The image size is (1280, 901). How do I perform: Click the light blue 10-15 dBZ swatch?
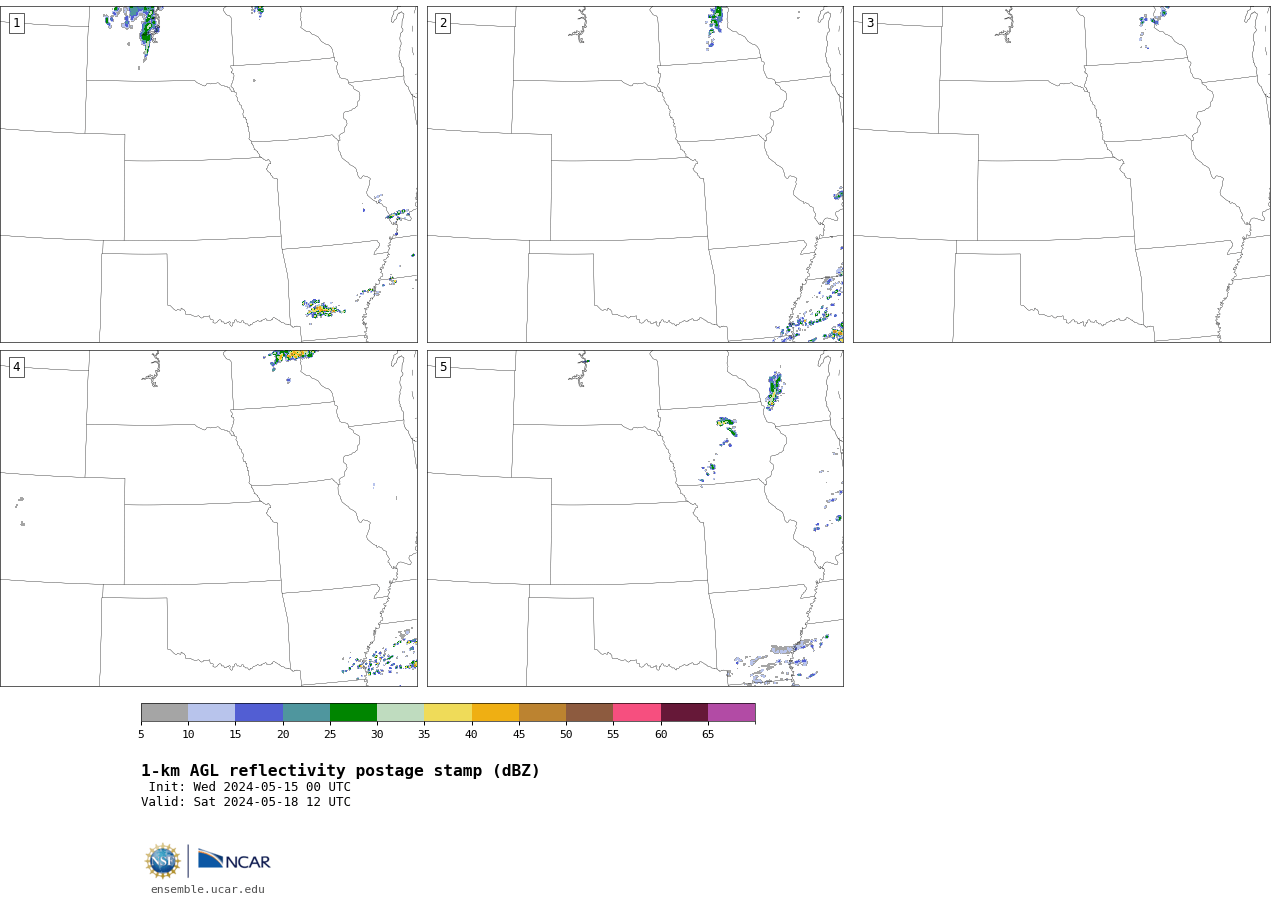tap(212, 713)
